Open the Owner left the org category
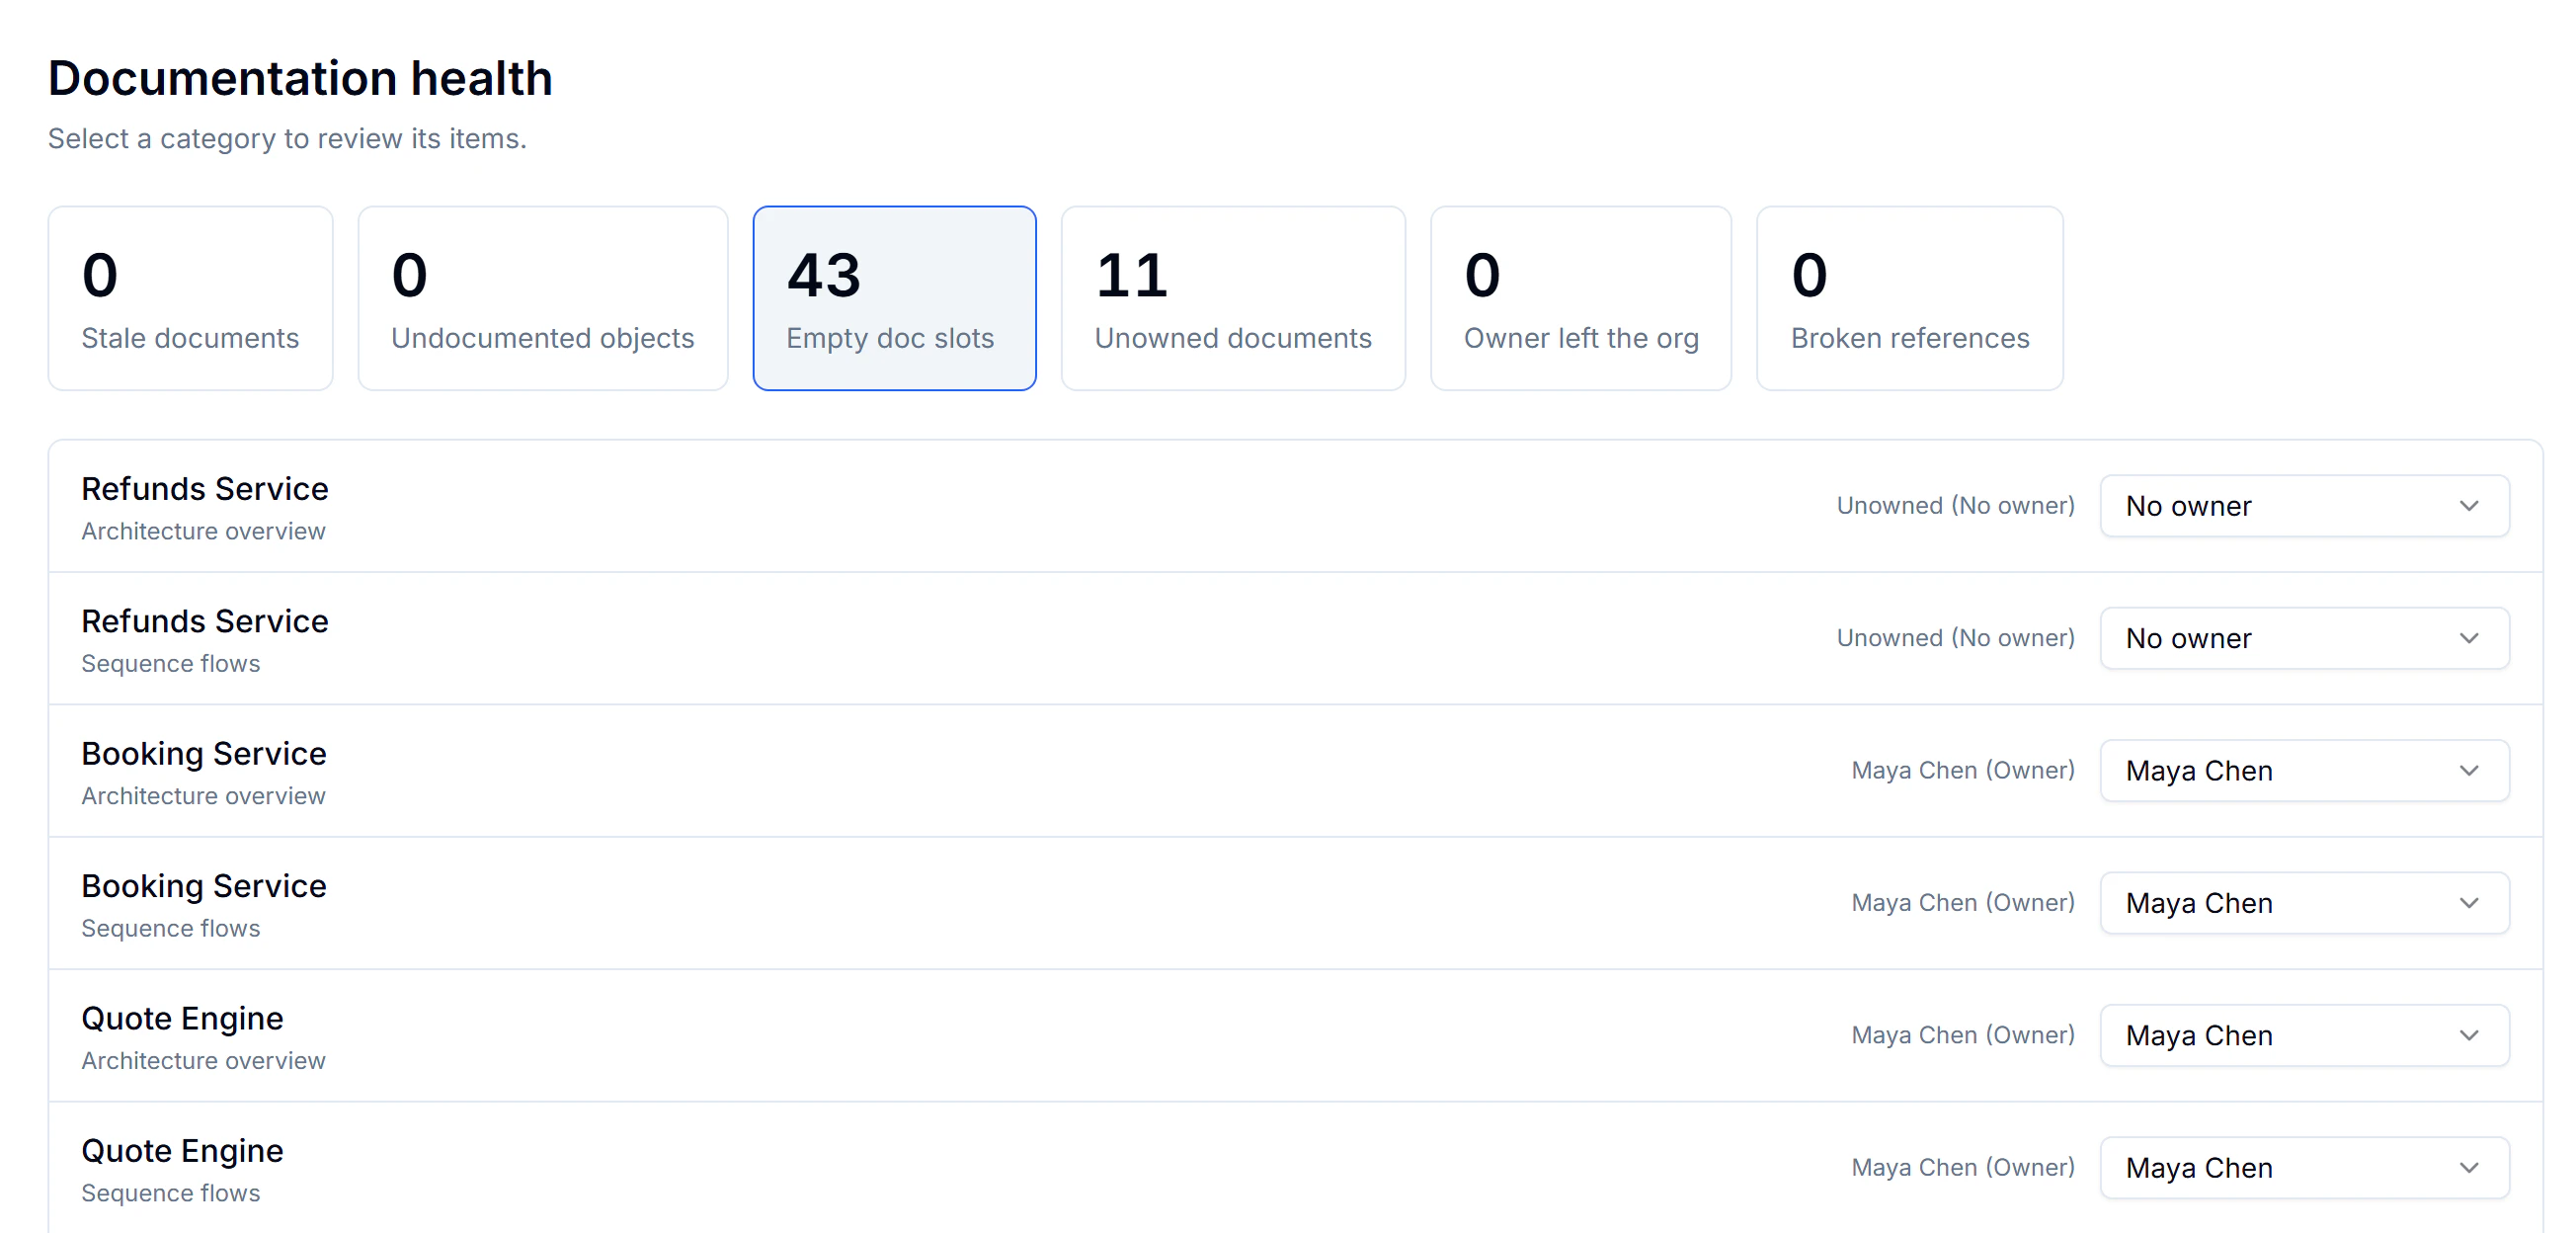 1581,298
